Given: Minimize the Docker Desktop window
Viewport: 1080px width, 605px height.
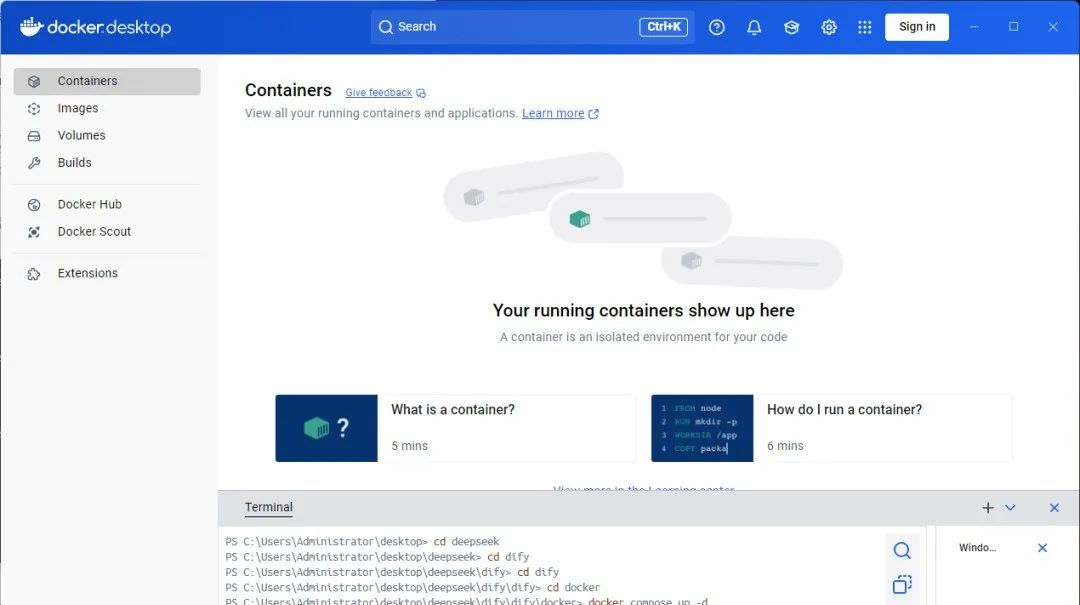Looking at the screenshot, I should coord(974,27).
